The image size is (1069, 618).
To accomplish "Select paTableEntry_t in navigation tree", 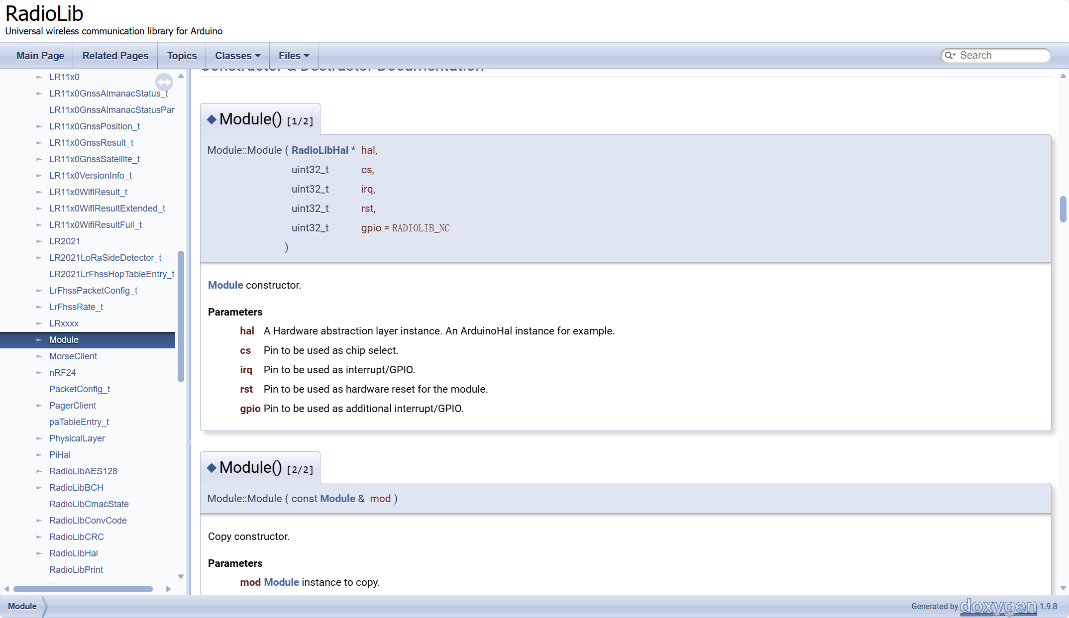I will pos(79,422).
